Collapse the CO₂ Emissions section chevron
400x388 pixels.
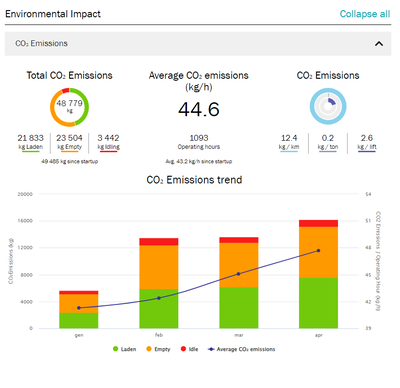[379, 44]
